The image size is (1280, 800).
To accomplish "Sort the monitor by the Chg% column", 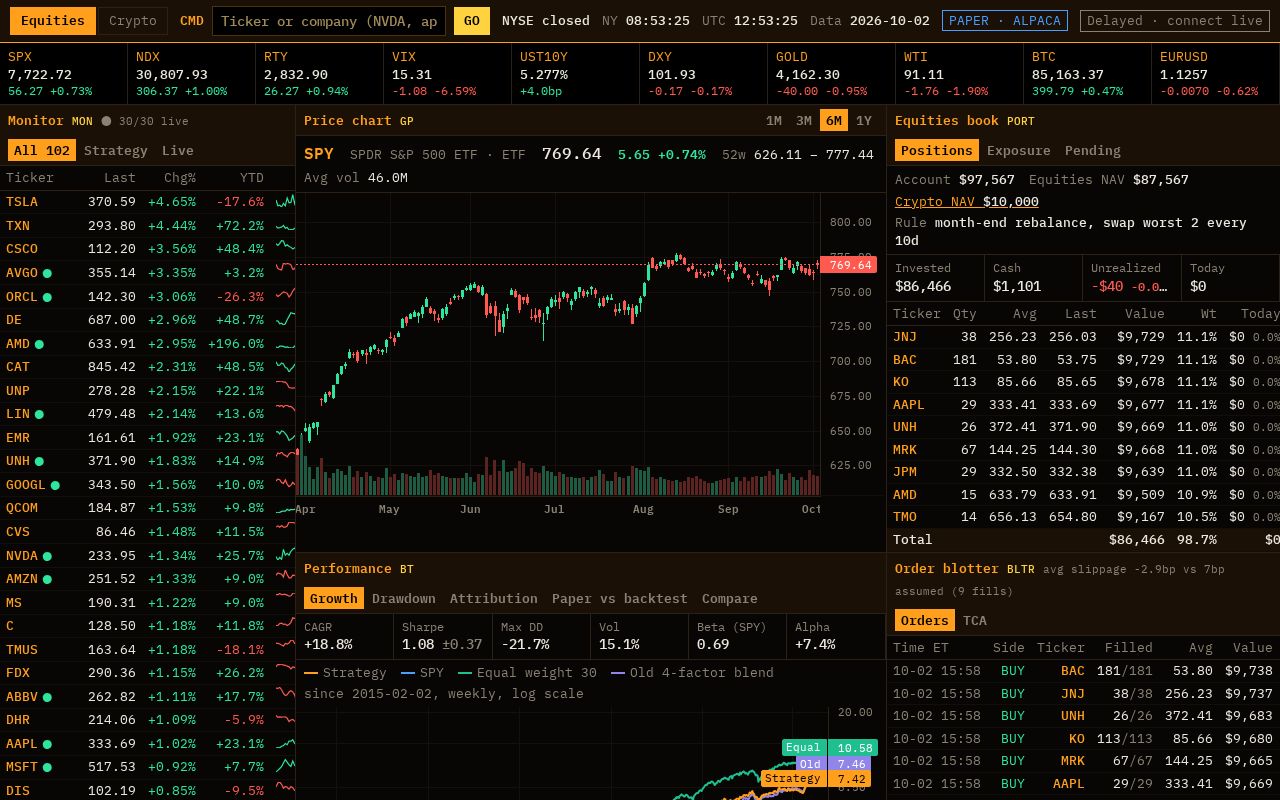I will 180,178.
